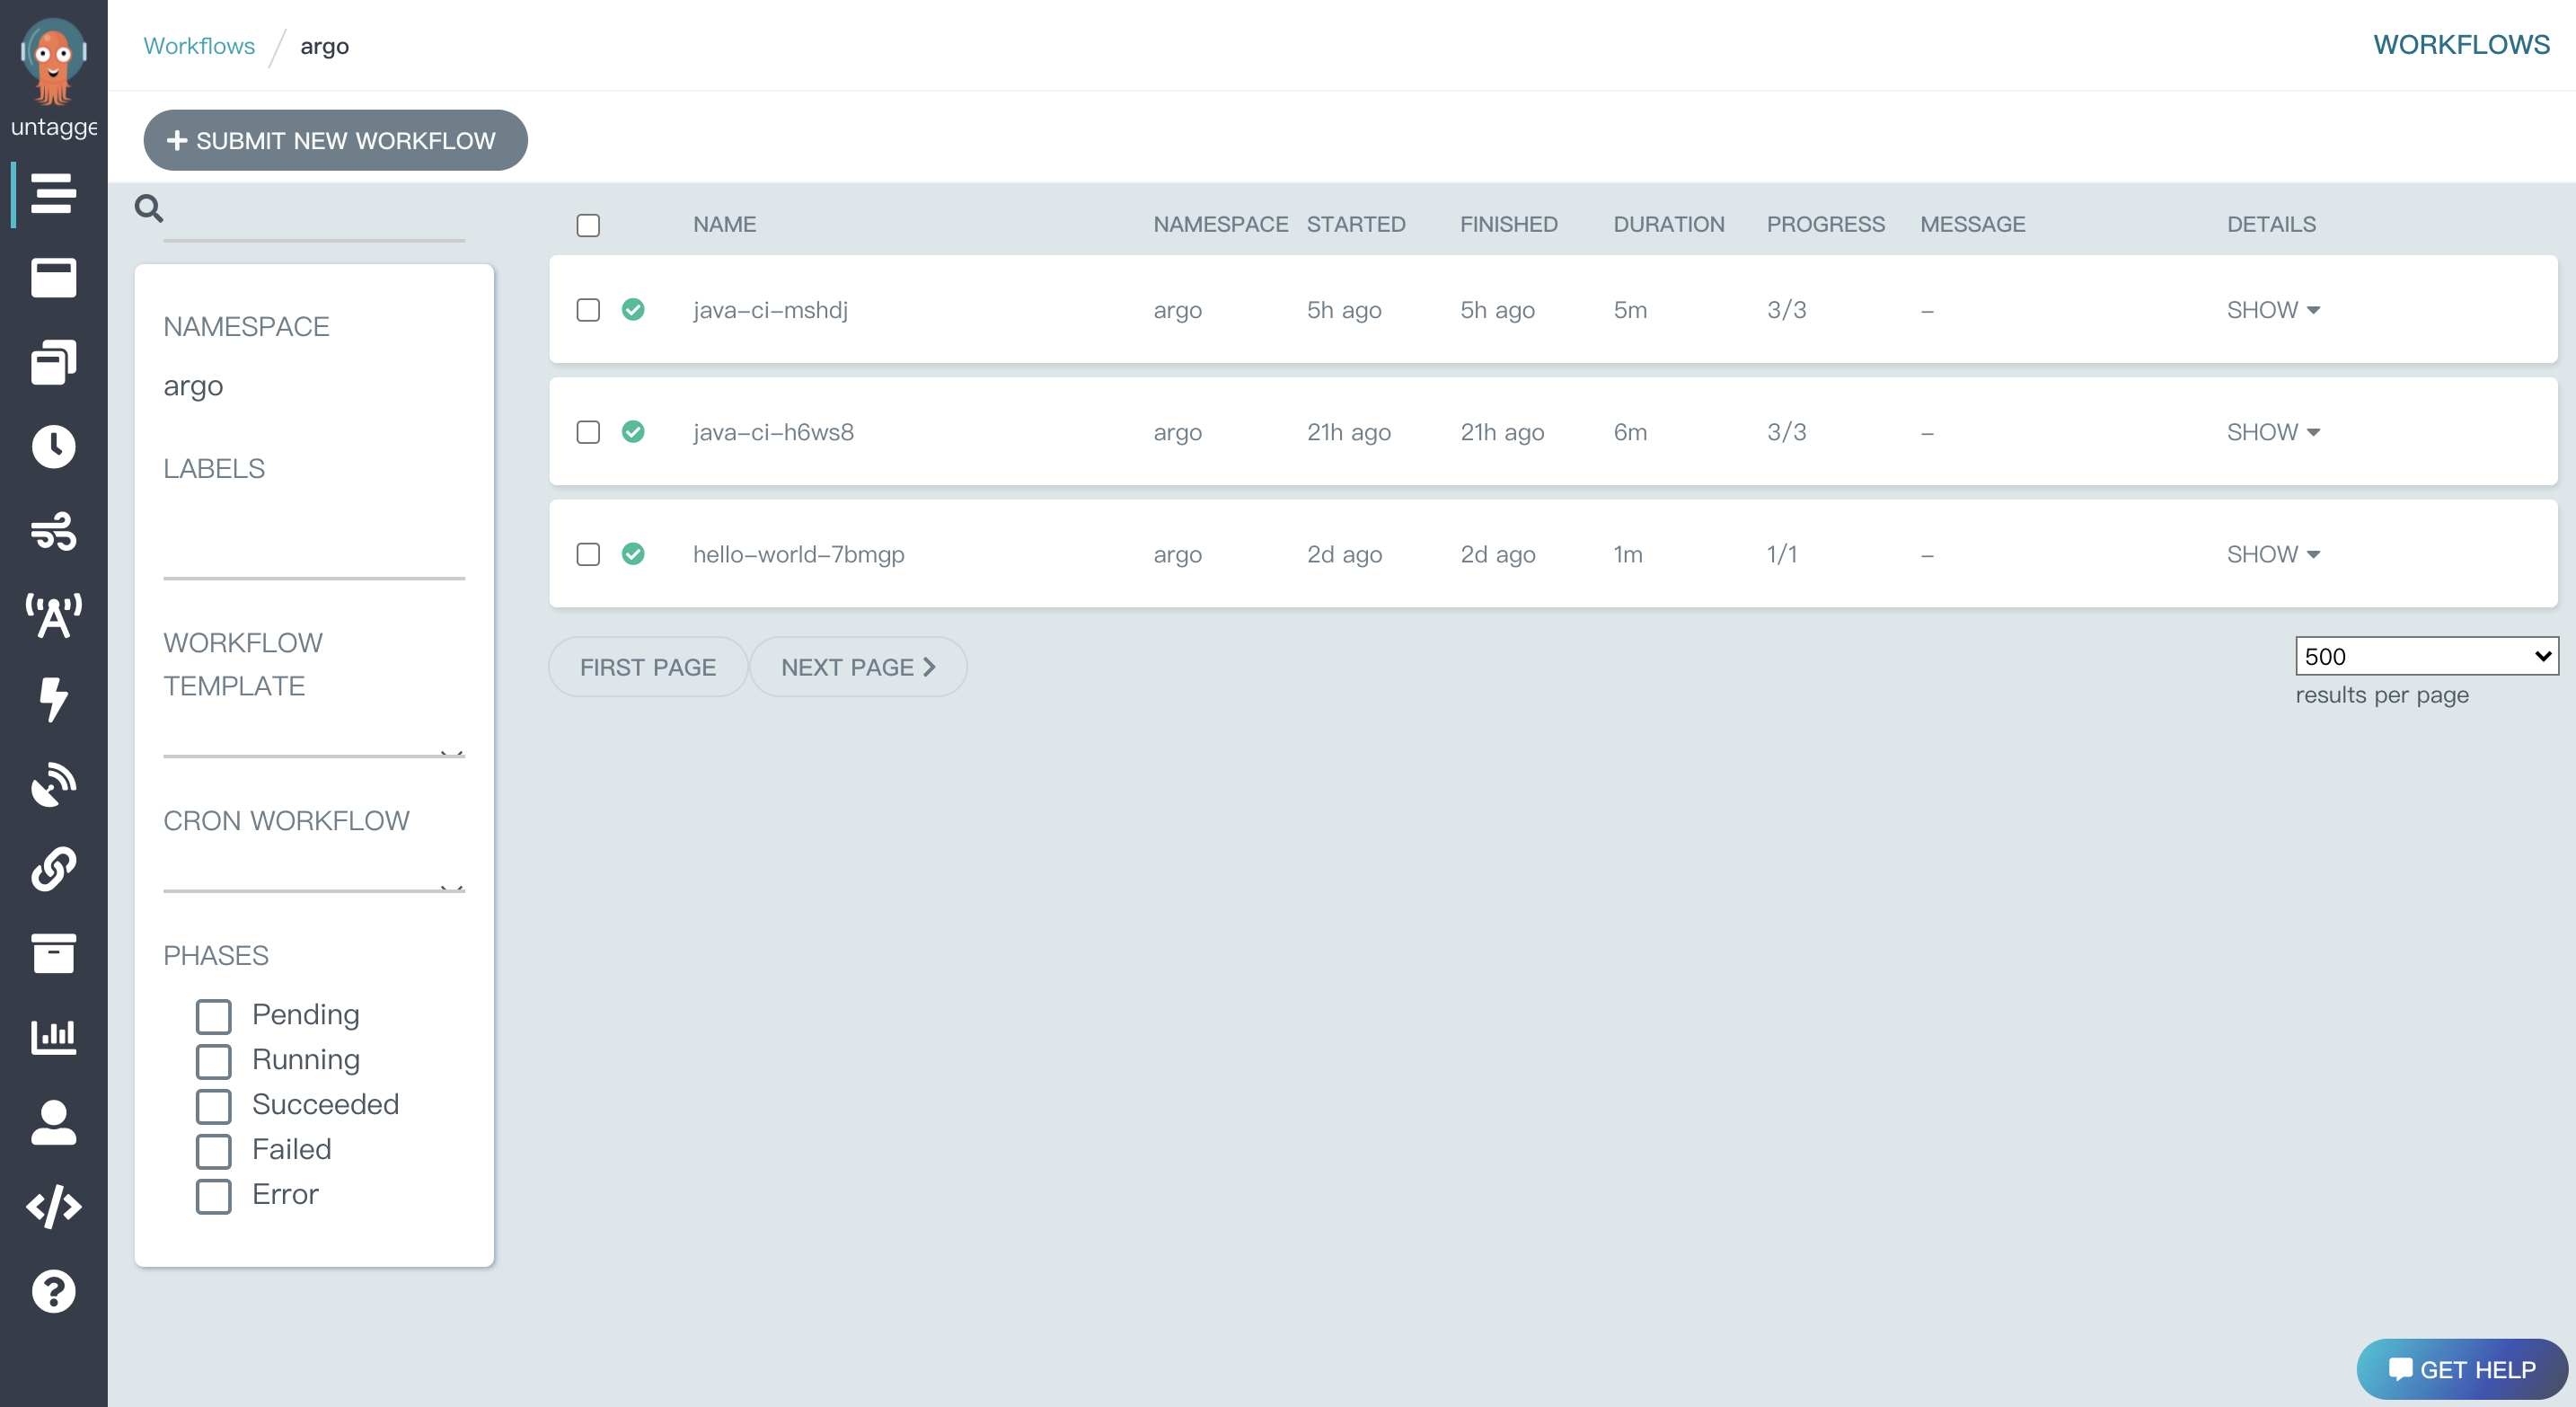Click the Workflows breadcrumb link

pyautogui.click(x=198, y=45)
